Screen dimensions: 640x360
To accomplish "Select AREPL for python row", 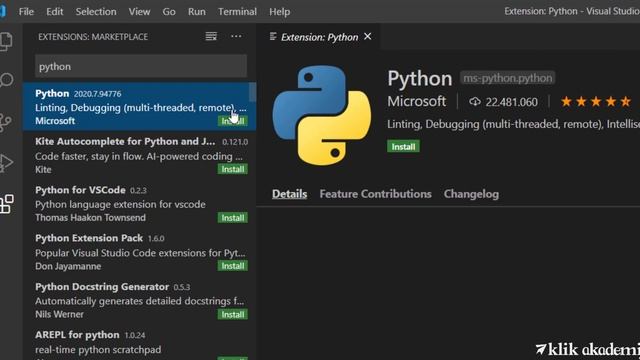I will 139,342.
